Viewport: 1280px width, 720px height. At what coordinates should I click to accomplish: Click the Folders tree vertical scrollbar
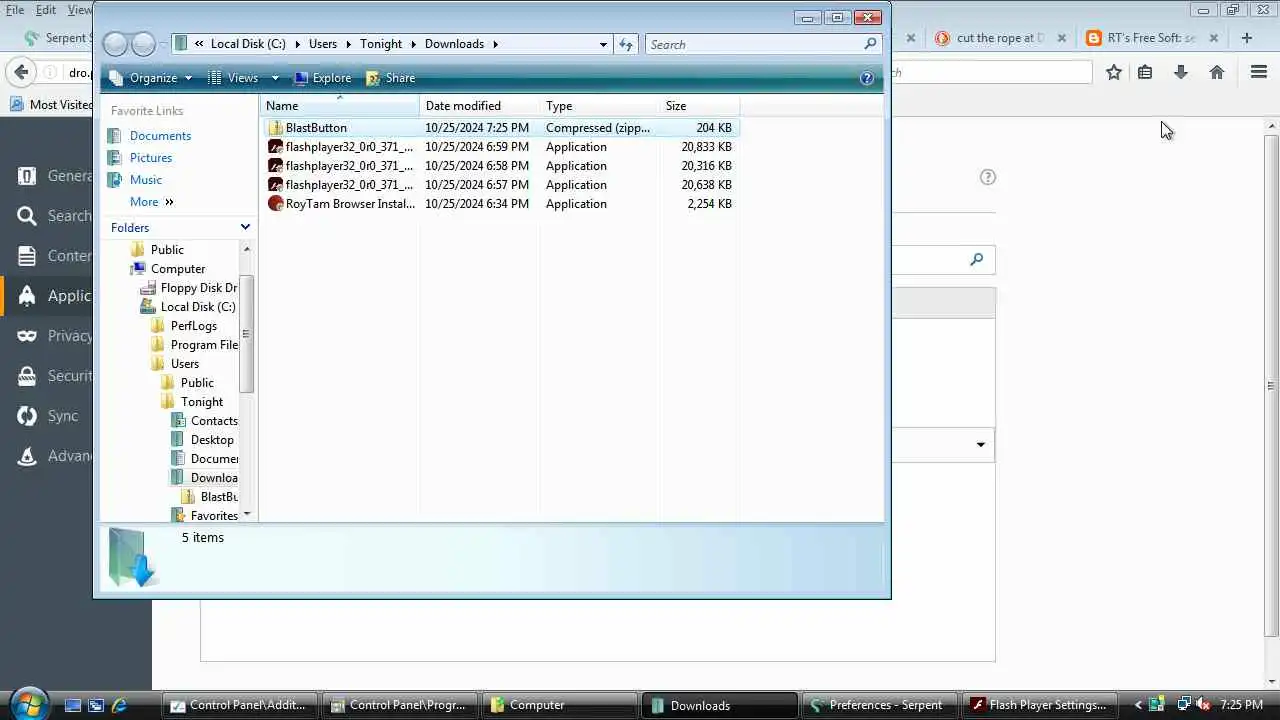click(247, 335)
